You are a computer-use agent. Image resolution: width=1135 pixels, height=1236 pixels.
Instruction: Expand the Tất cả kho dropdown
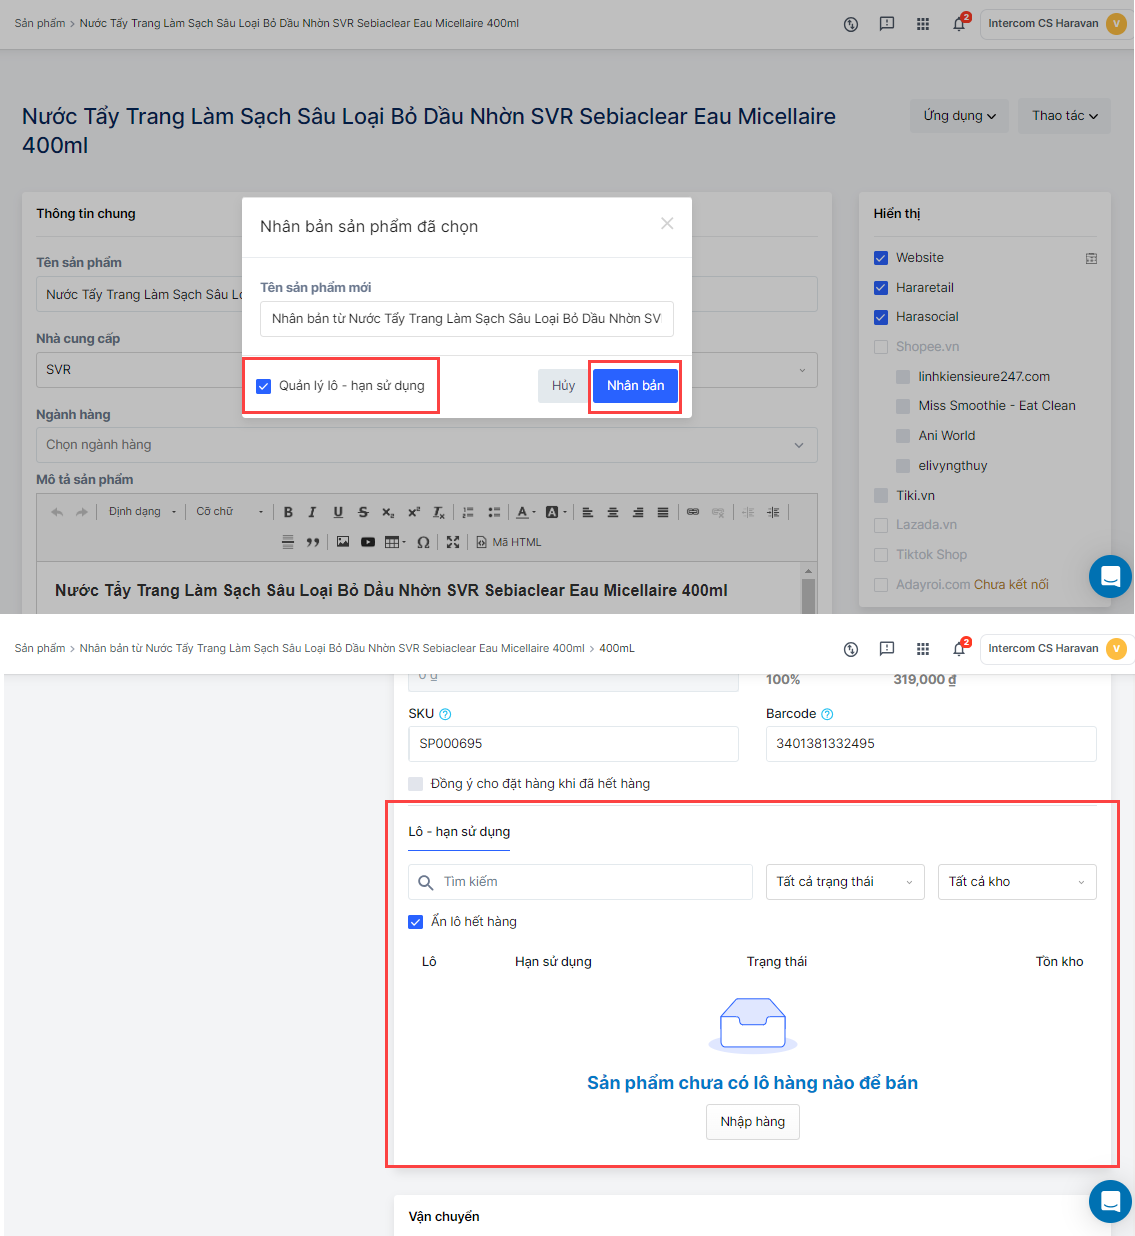(x=1016, y=882)
